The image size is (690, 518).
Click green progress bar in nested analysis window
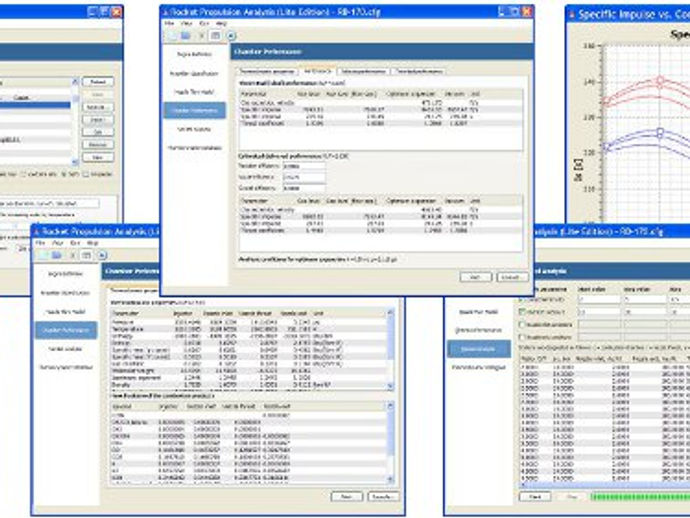[640, 497]
